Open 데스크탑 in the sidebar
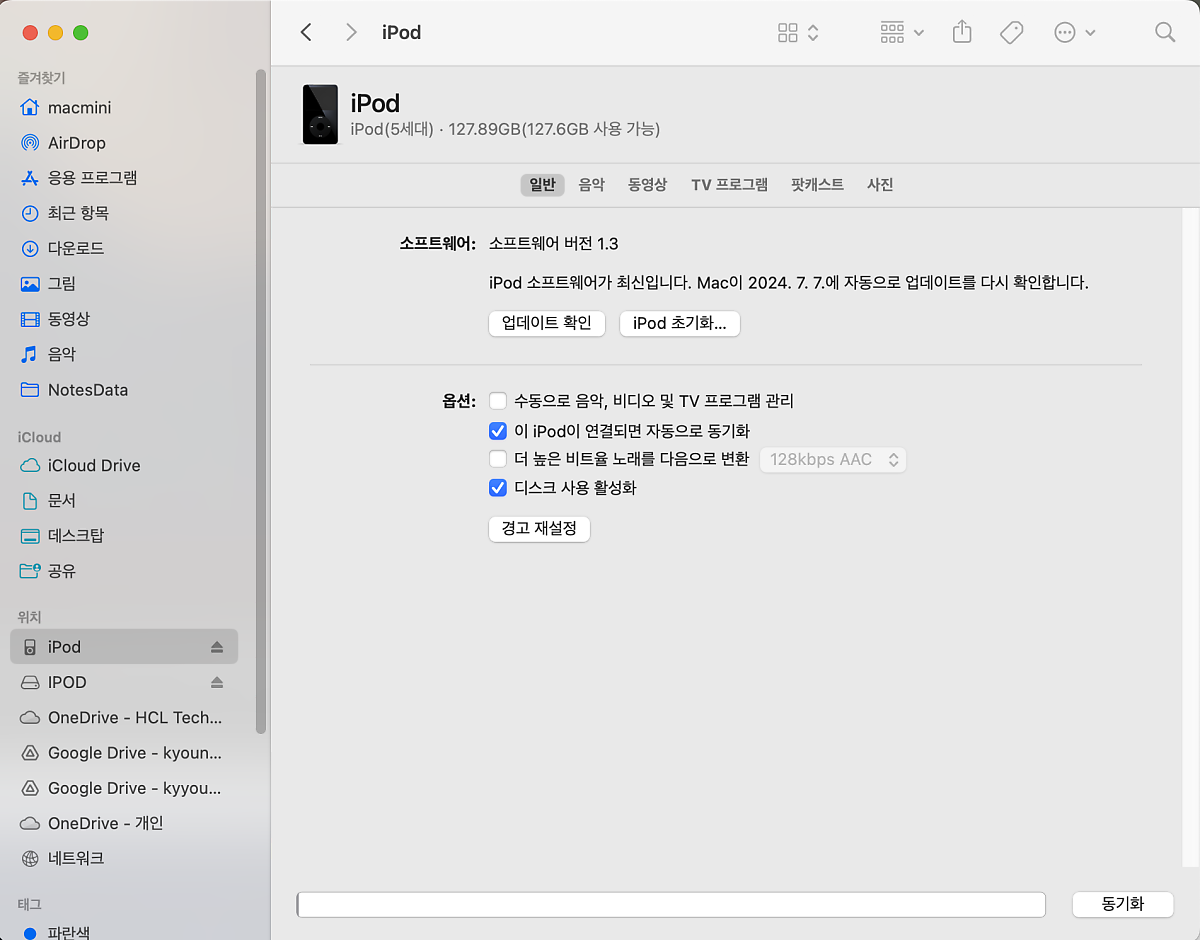Image resolution: width=1200 pixels, height=940 pixels. (x=124, y=536)
